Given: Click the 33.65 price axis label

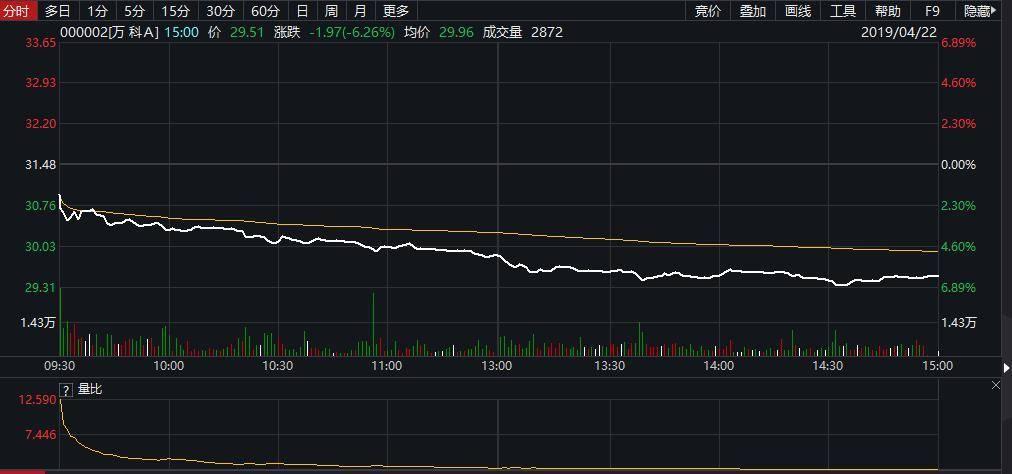Looking at the screenshot, I should pyautogui.click(x=40, y=43).
